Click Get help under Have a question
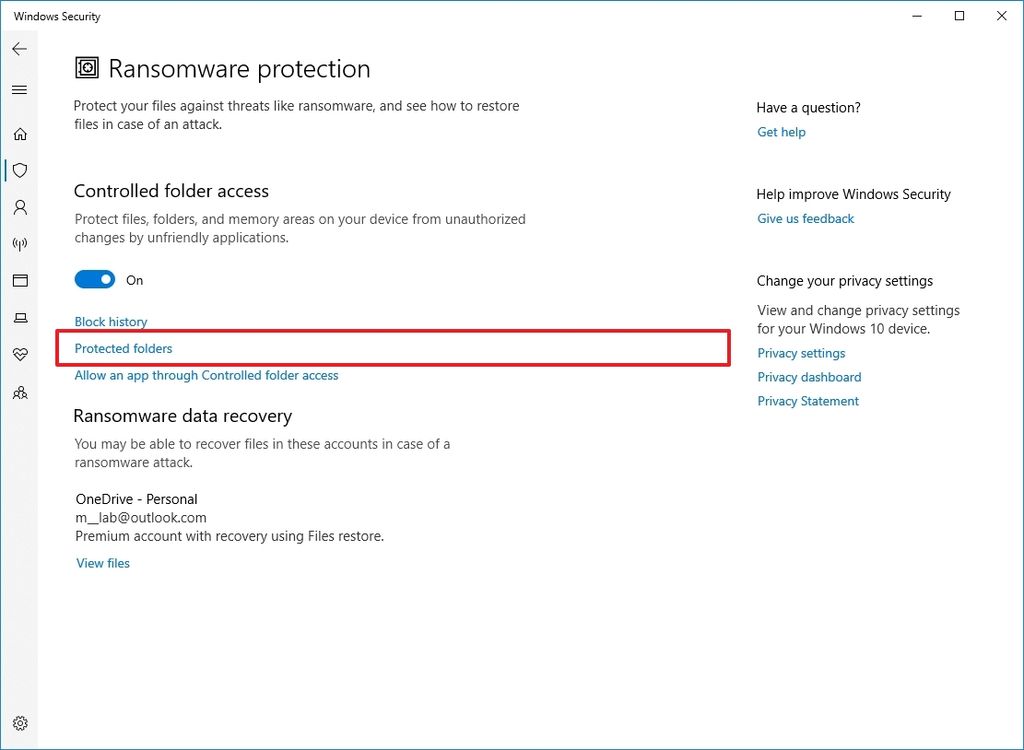 click(x=781, y=131)
